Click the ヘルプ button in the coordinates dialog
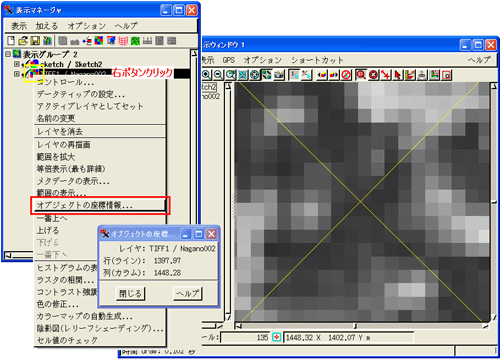This screenshot has height=360, width=500. [188, 294]
